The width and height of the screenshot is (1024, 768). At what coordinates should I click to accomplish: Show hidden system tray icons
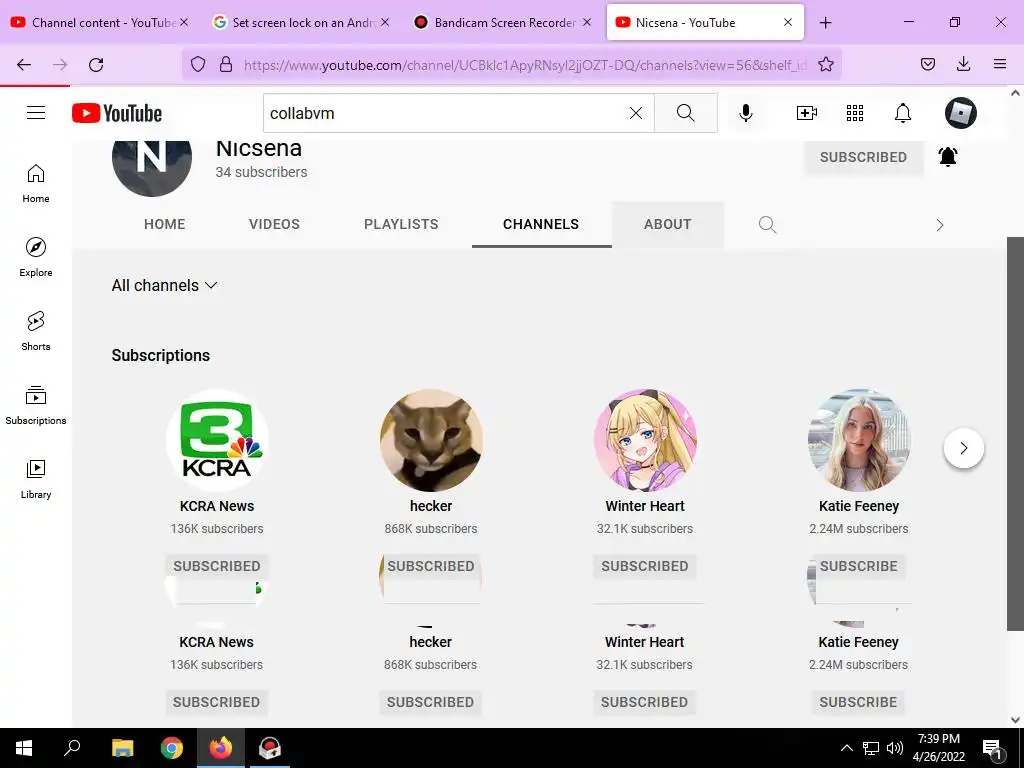tap(846, 748)
